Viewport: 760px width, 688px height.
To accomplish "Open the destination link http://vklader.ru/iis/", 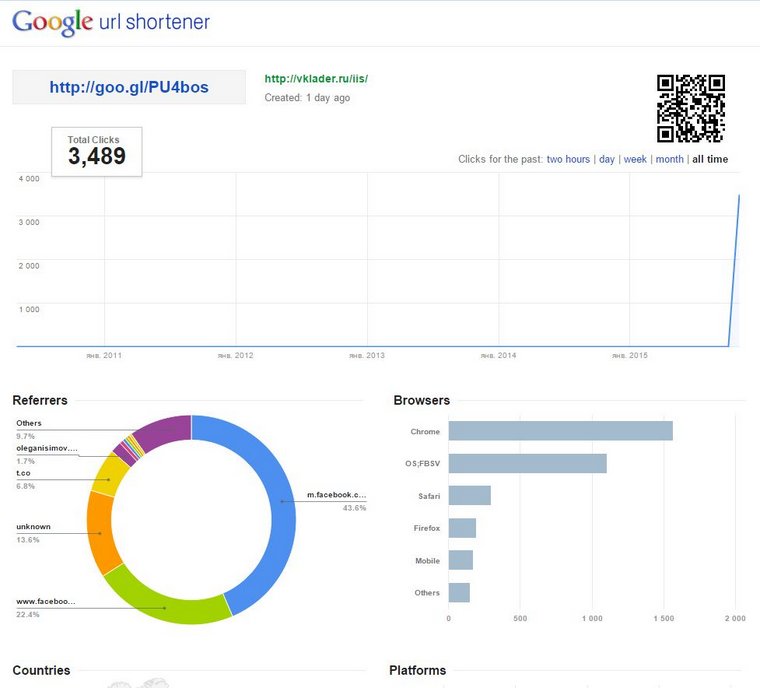I will coord(316,79).
